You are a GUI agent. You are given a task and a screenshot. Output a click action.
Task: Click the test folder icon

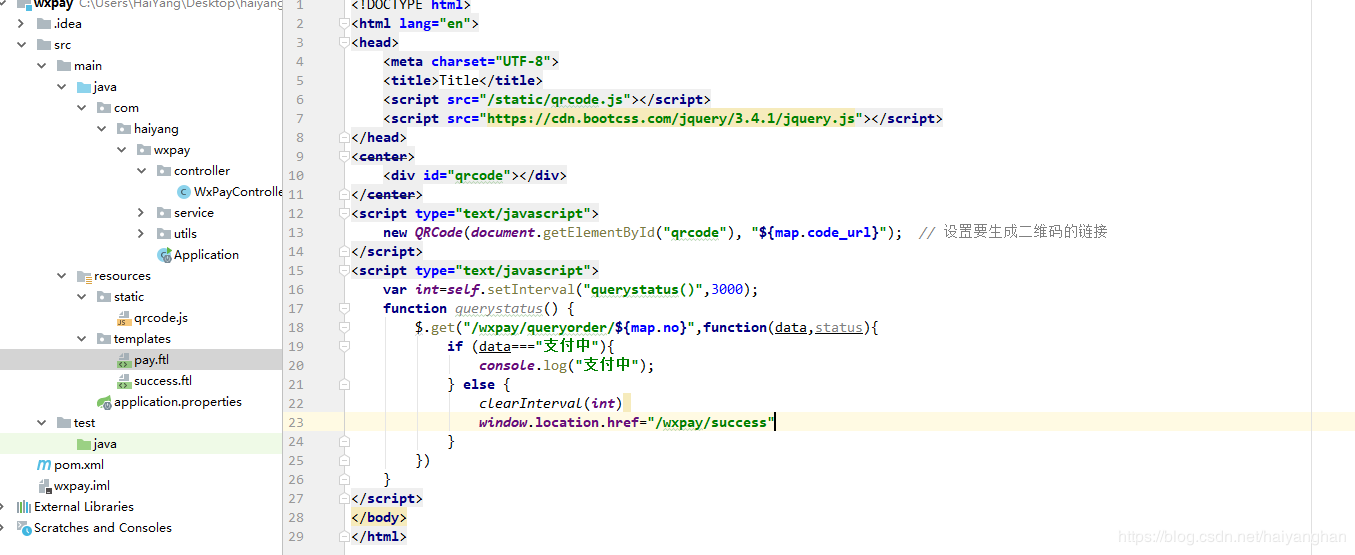pyautogui.click(x=64, y=423)
